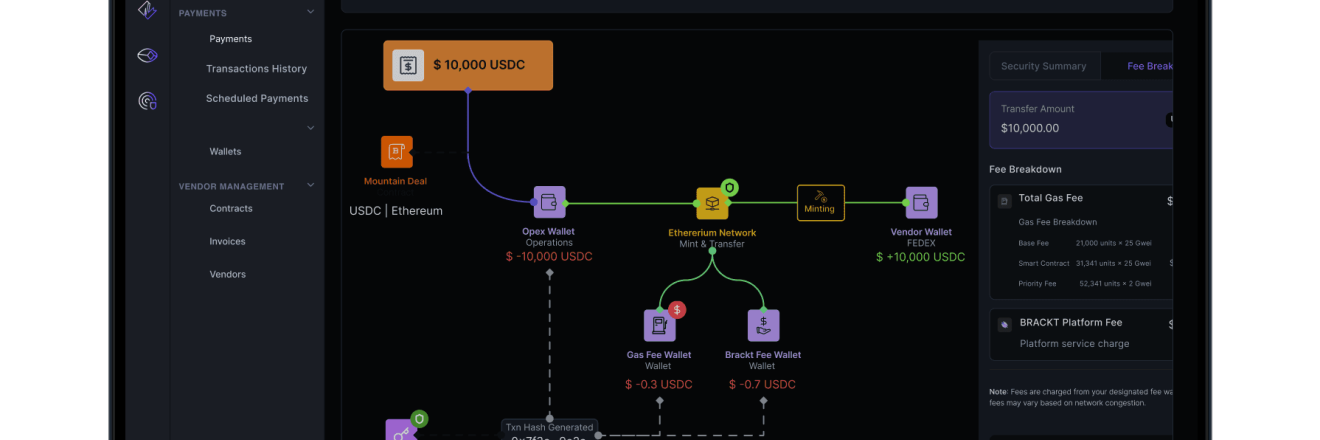Open Contracts in the sidebar
This screenshot has width=1320, height=440.
coord(231,209)
